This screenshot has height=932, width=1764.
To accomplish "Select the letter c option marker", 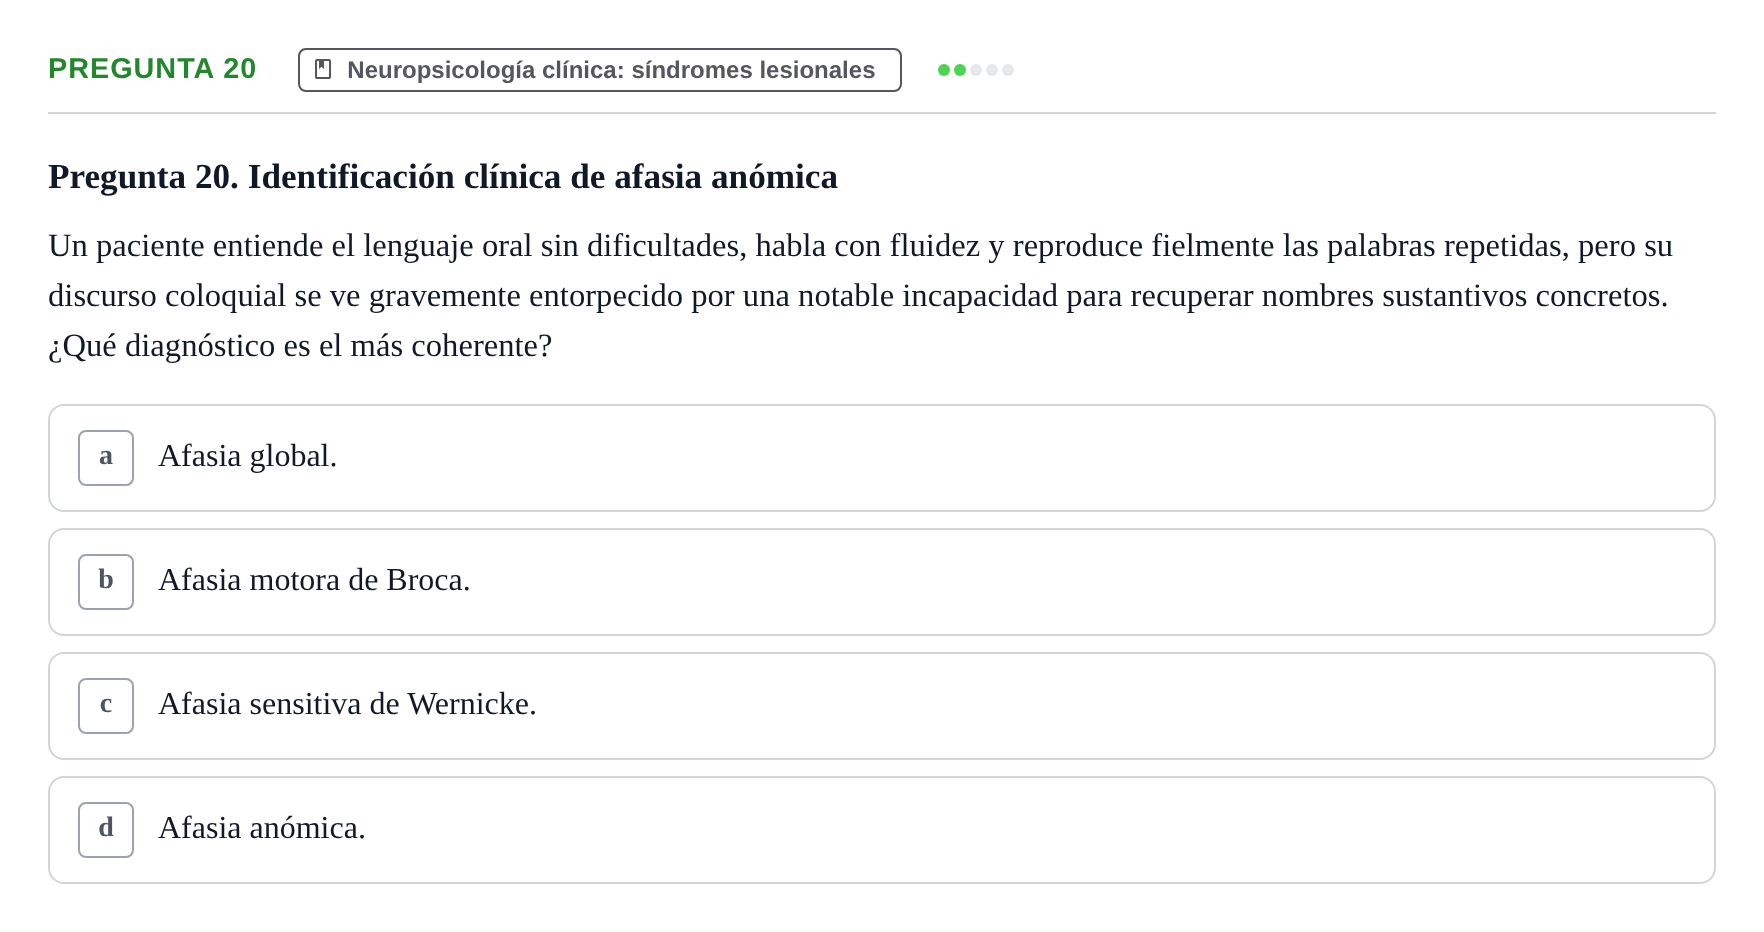I will (106, 706).
